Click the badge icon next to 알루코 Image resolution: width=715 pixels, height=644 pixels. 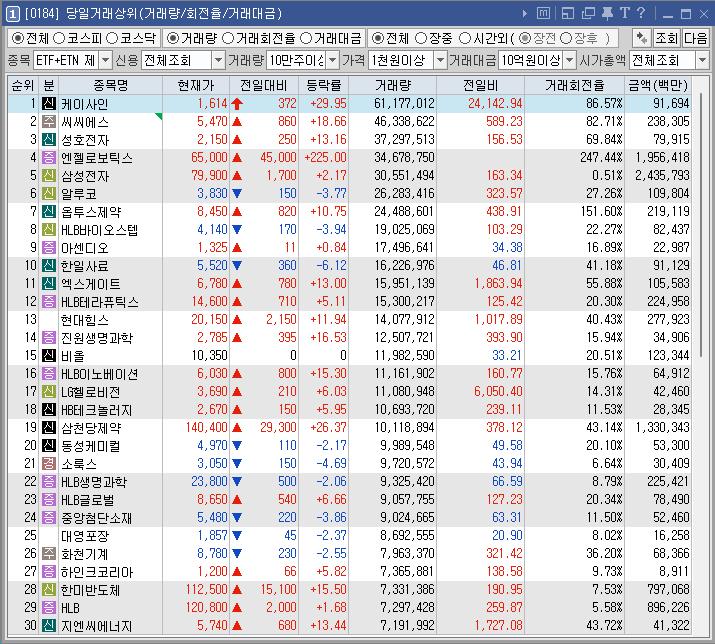(49, 194)
